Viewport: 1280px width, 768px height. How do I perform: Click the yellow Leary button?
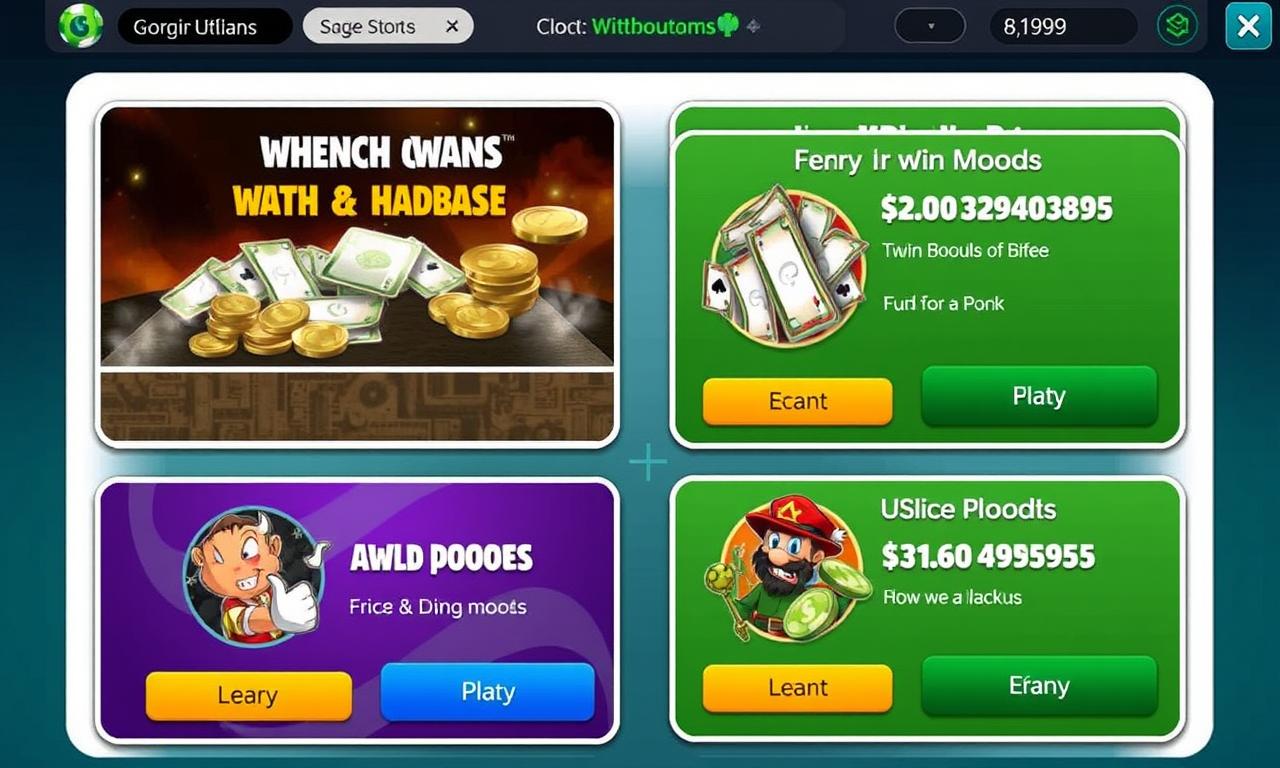coord(248,695)
